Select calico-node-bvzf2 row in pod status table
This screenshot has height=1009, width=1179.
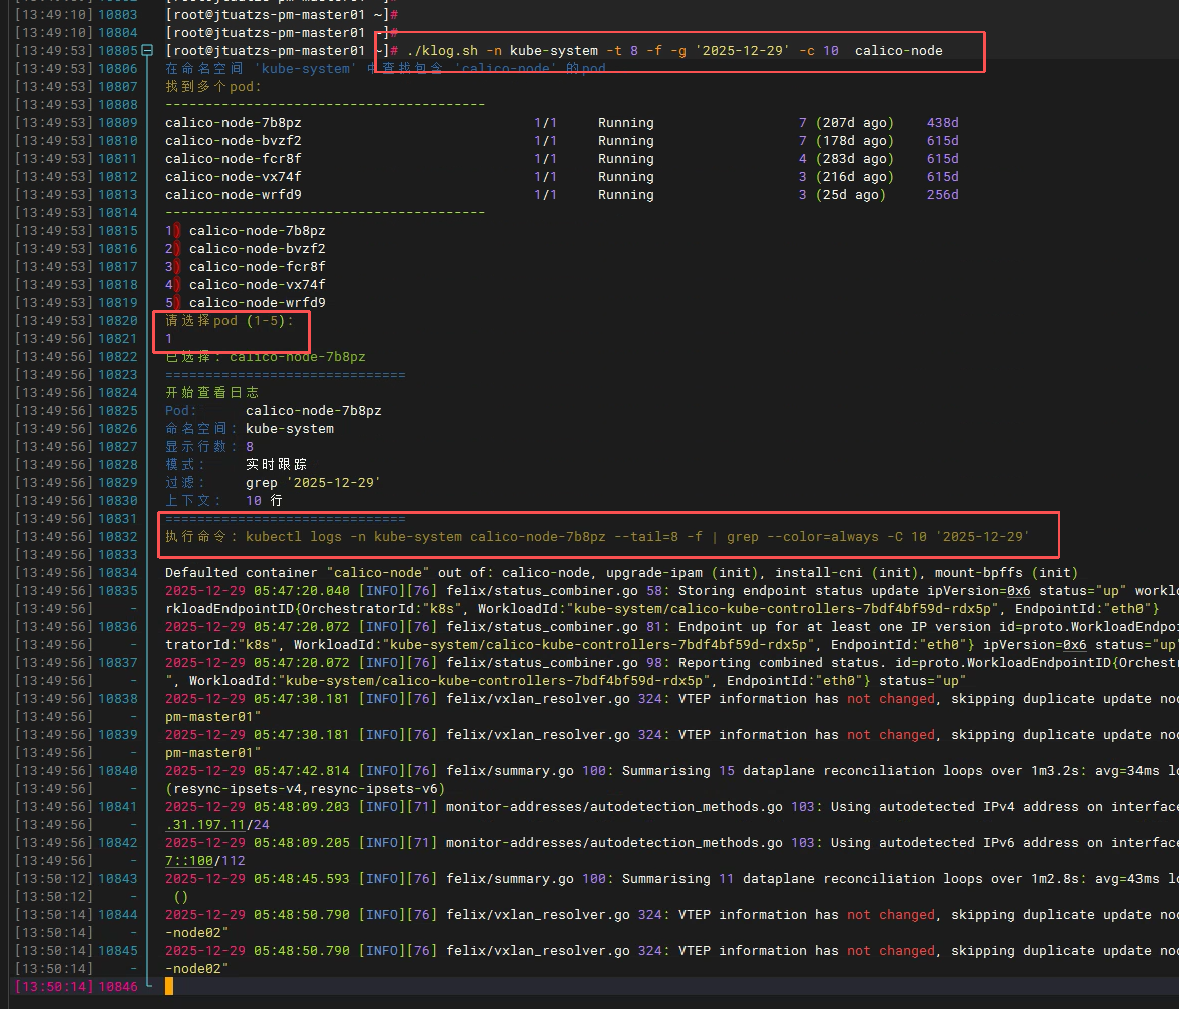[x=233, y=141]
